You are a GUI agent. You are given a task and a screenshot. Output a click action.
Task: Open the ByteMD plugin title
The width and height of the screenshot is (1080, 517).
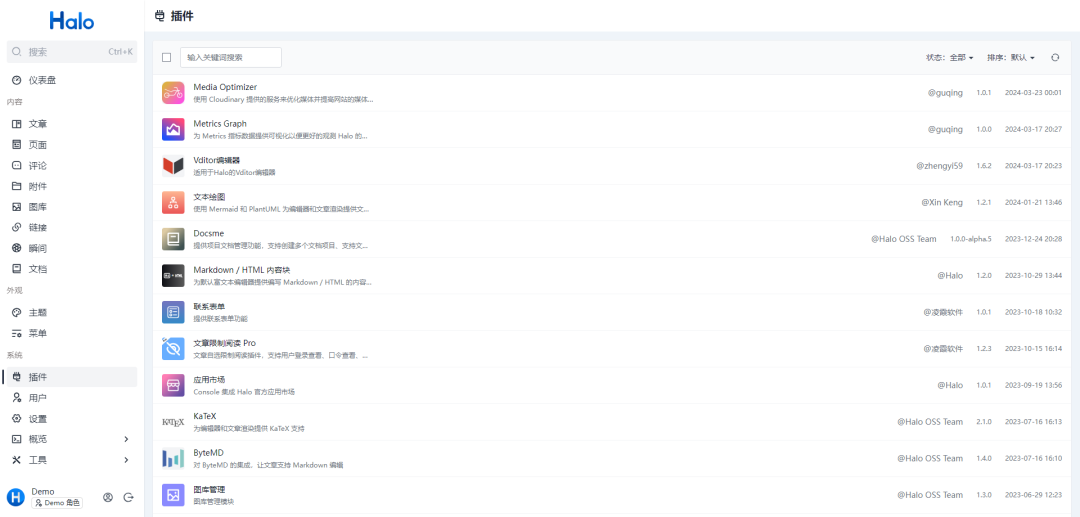click(x=209, y=452)
